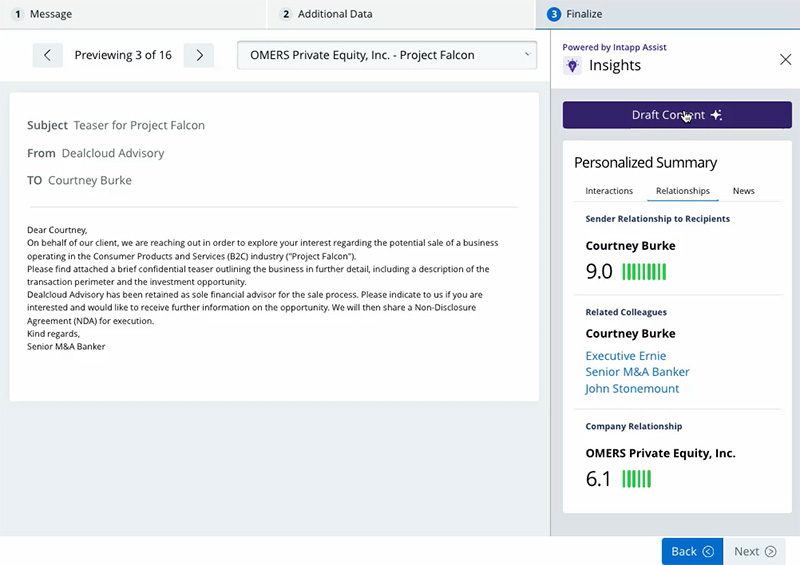This screenshot has height=565, width=800.
Task: Expand the dropdown arrow beside Project Falcon
Action: tap(528, 54)
